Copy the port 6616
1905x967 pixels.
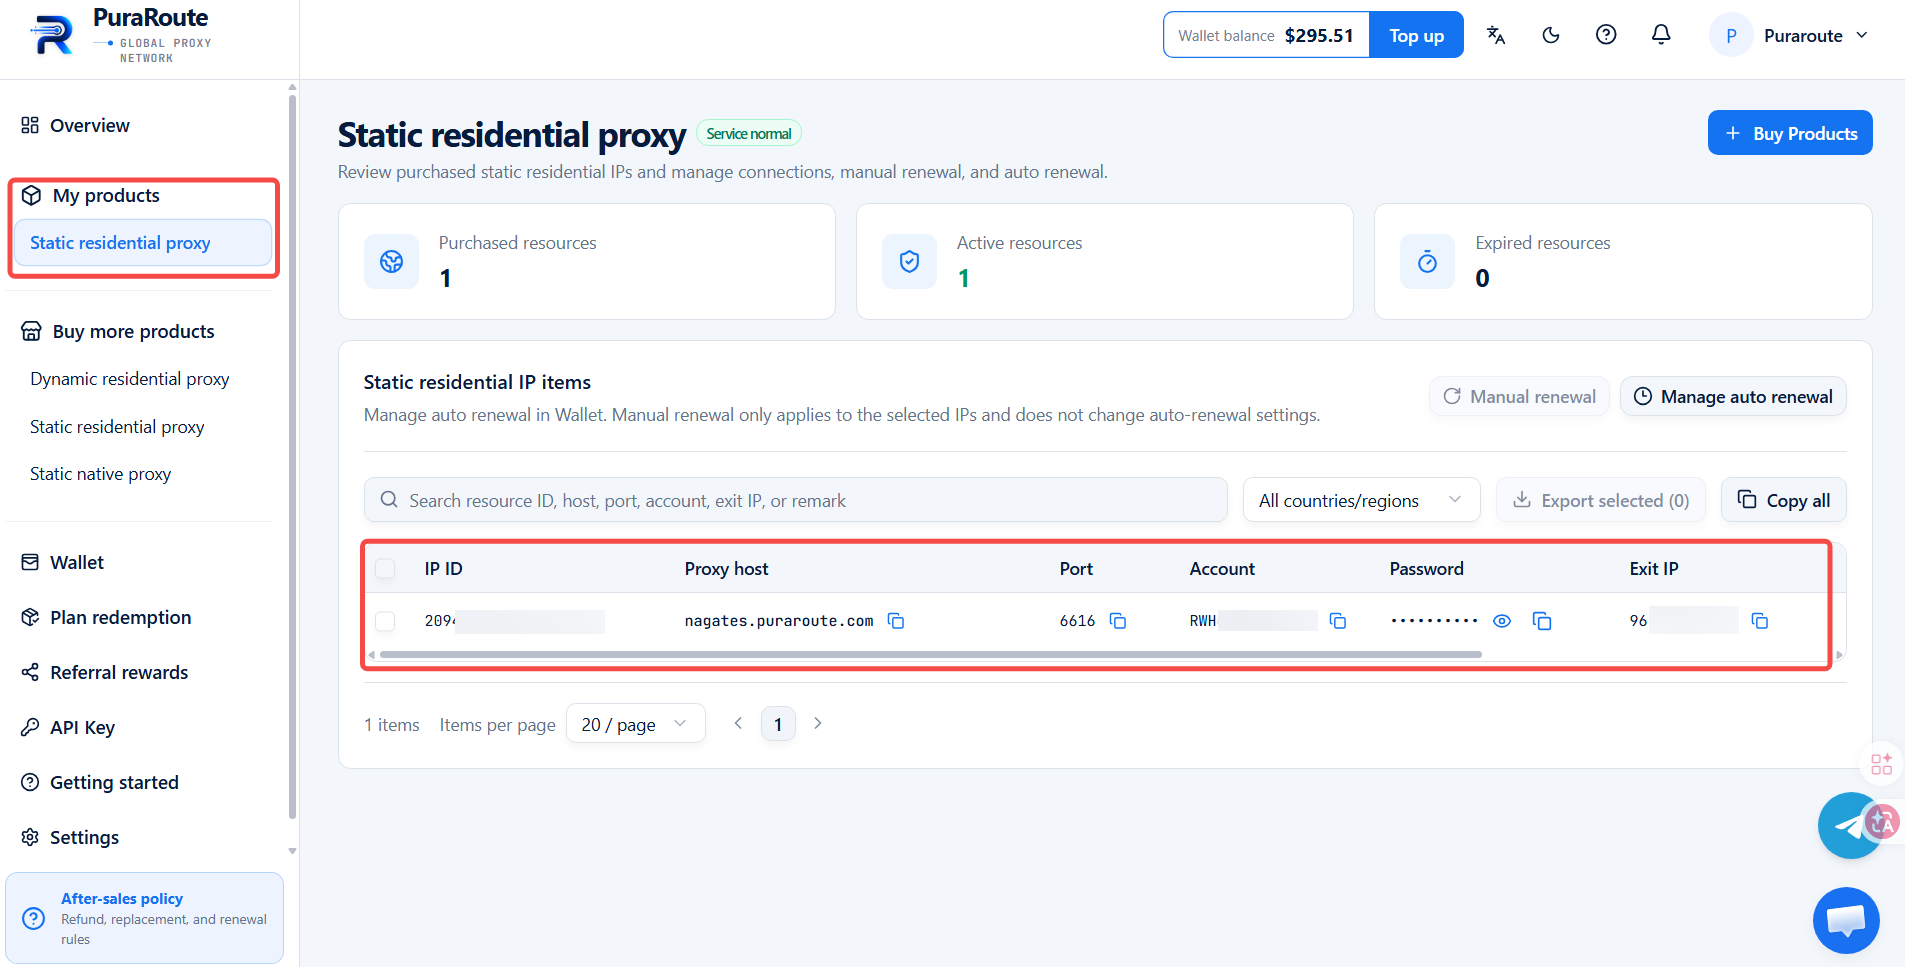point(1118,621)
